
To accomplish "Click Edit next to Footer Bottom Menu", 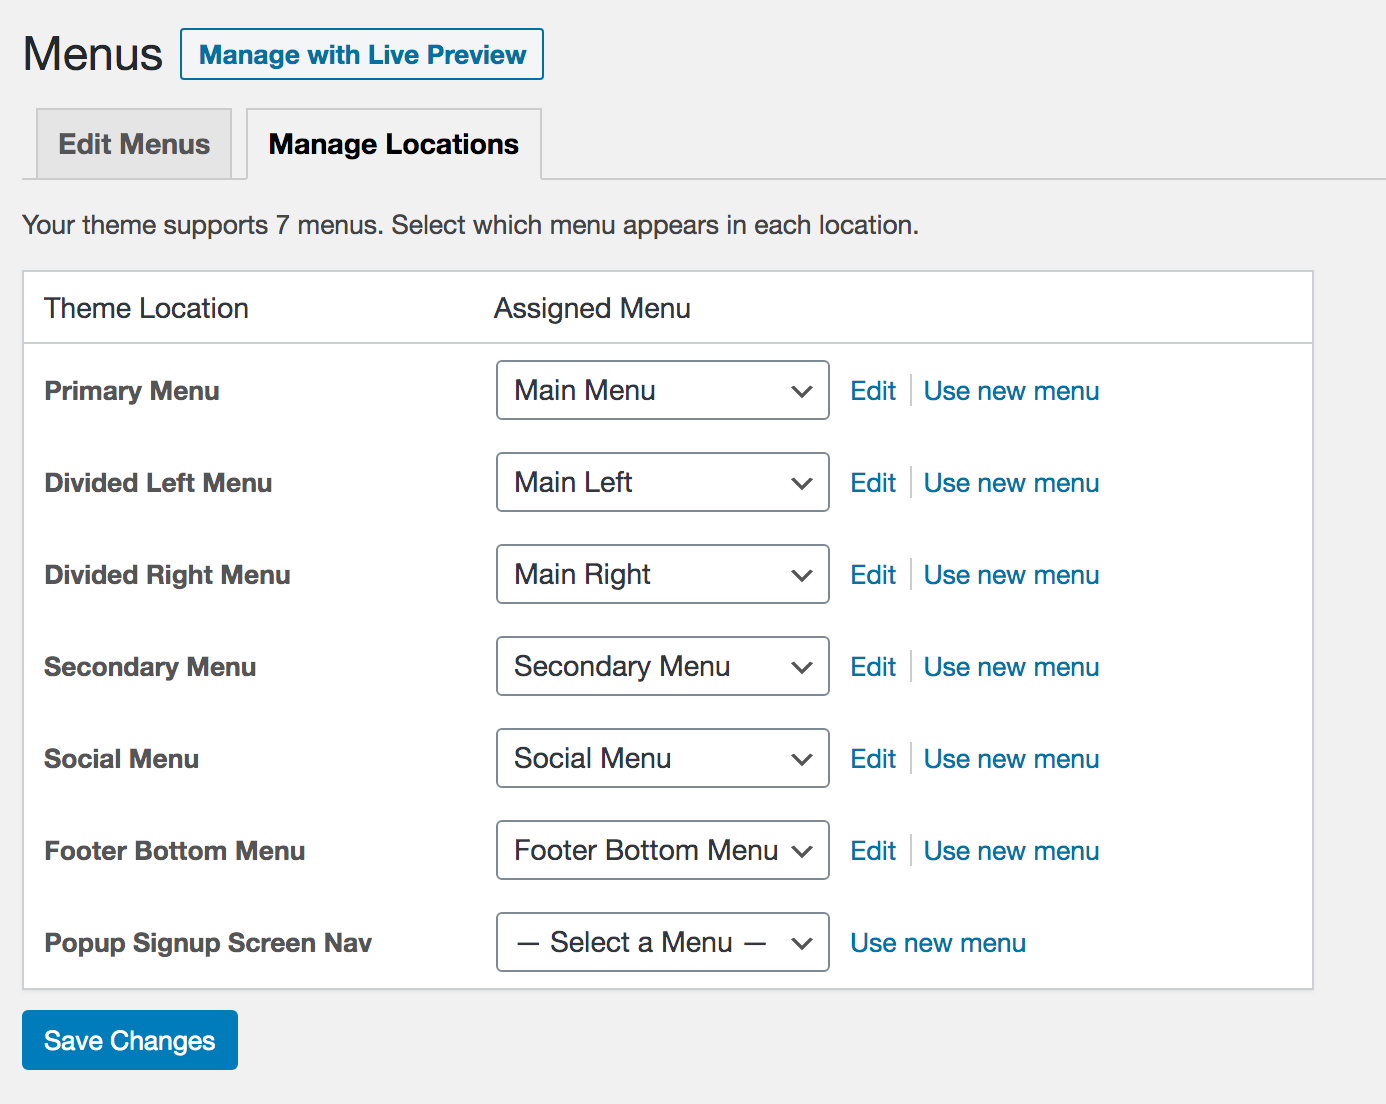I will [x=872, y=851].
